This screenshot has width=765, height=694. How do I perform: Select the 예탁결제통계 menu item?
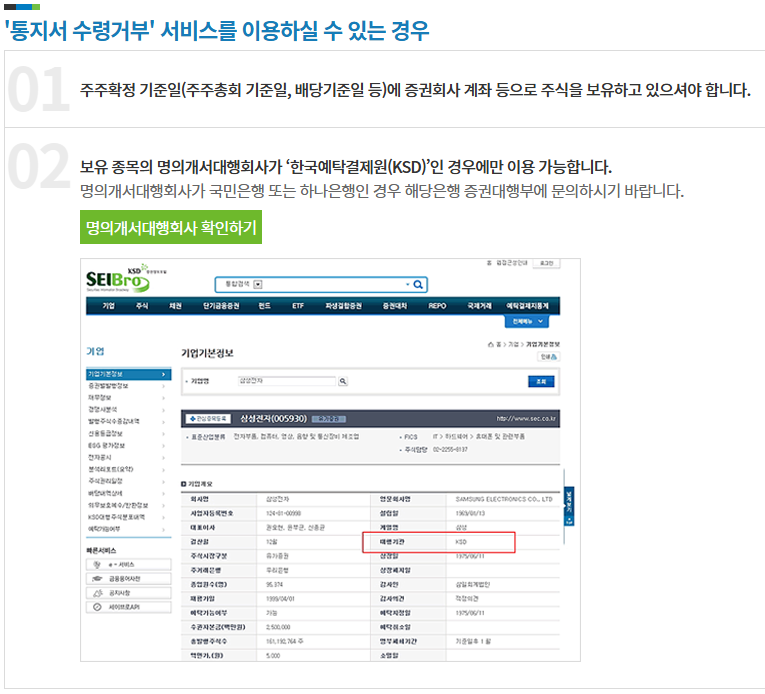(527, 306)
